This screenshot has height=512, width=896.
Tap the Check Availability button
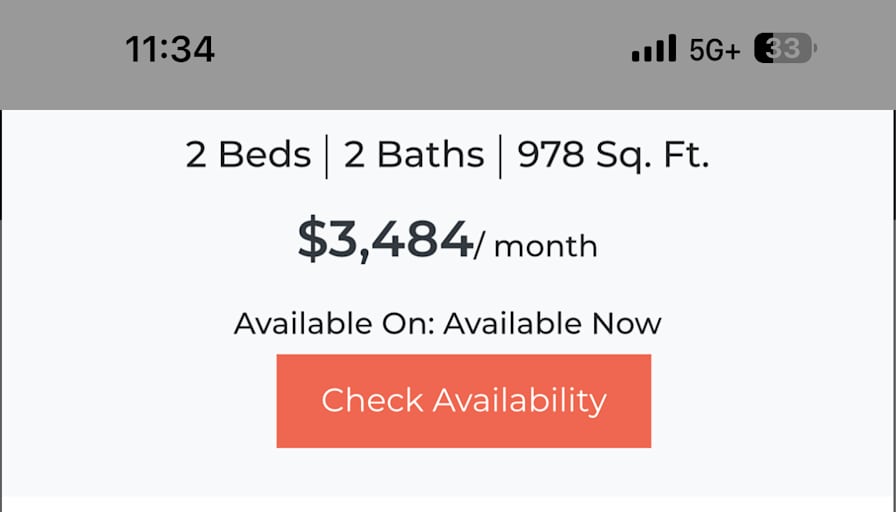(463, 401)
